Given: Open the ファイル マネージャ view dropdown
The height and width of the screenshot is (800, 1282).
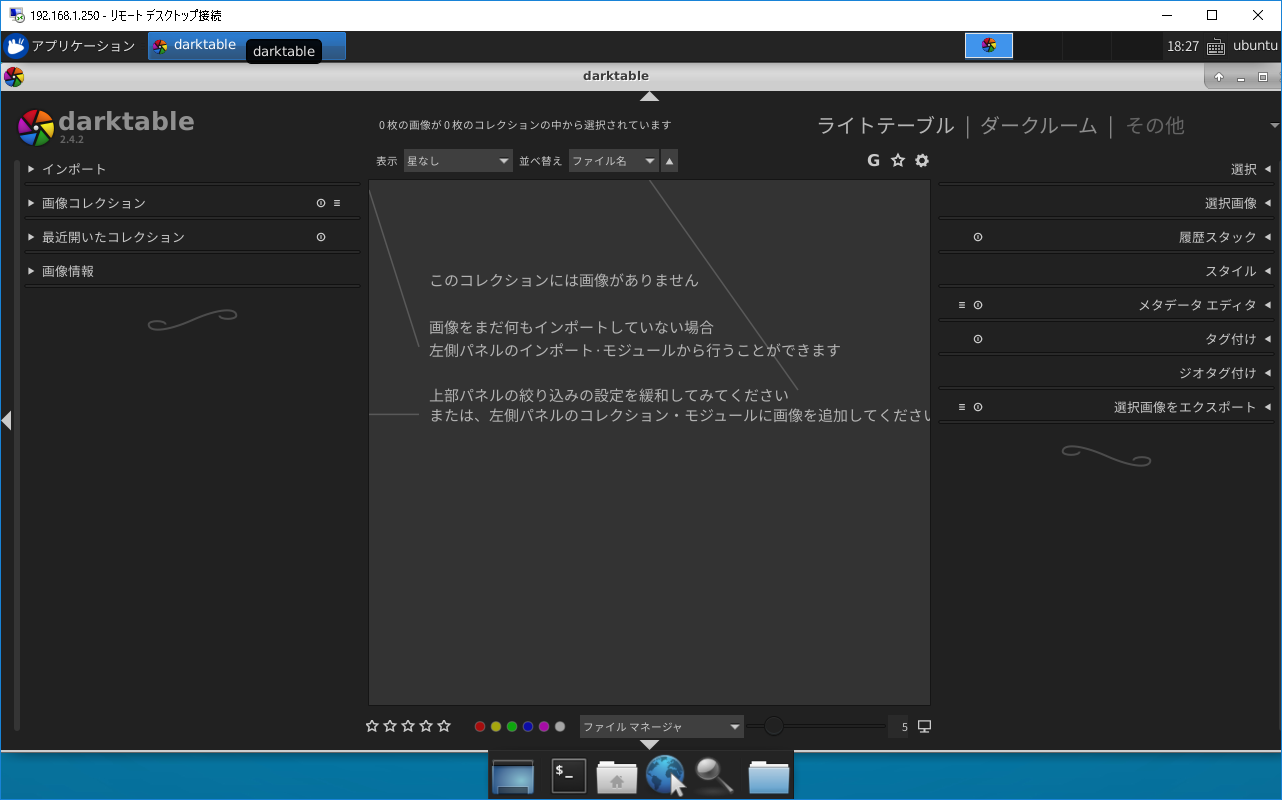Looking at the screenshot, I should (661, 726).
